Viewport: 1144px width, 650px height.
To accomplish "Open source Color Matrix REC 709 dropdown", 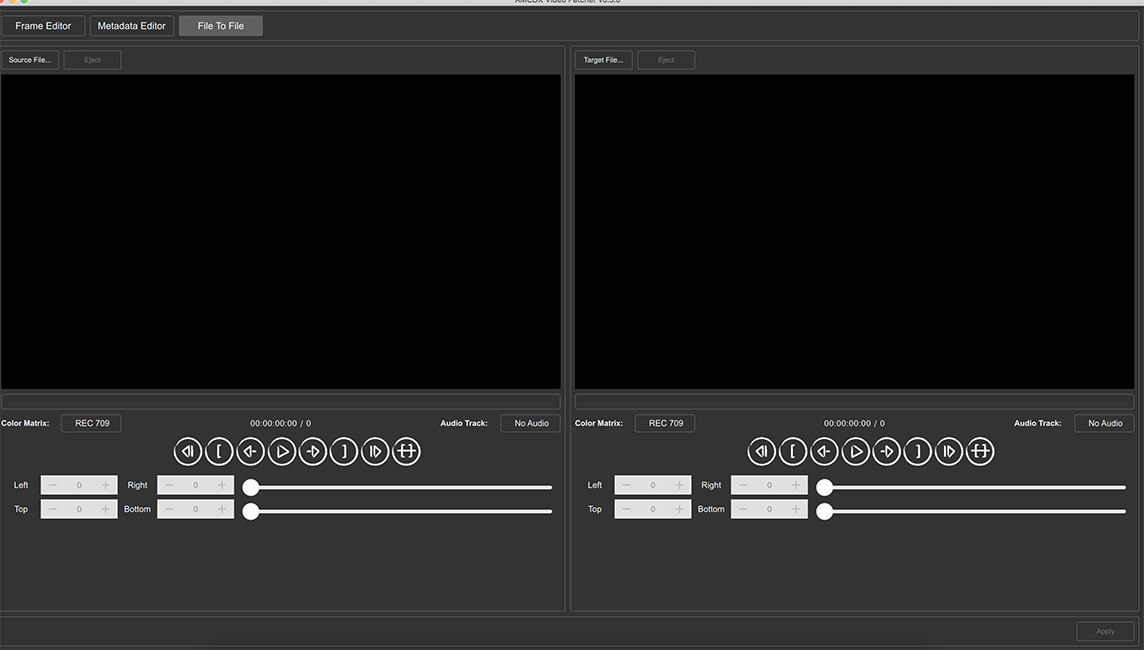I will [x=92, y=423].
